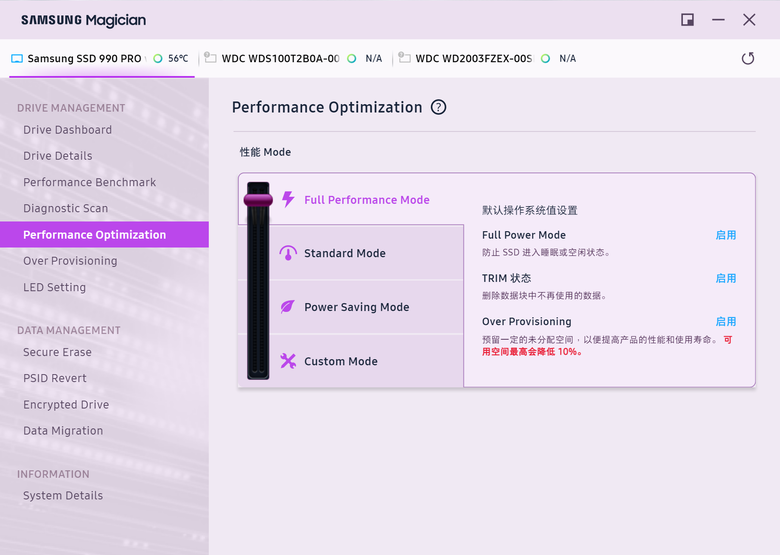Select the Samsung SSD 990 PRO tab
The width and height of the screenshot is (780, 555).
[x=101, y=59]
